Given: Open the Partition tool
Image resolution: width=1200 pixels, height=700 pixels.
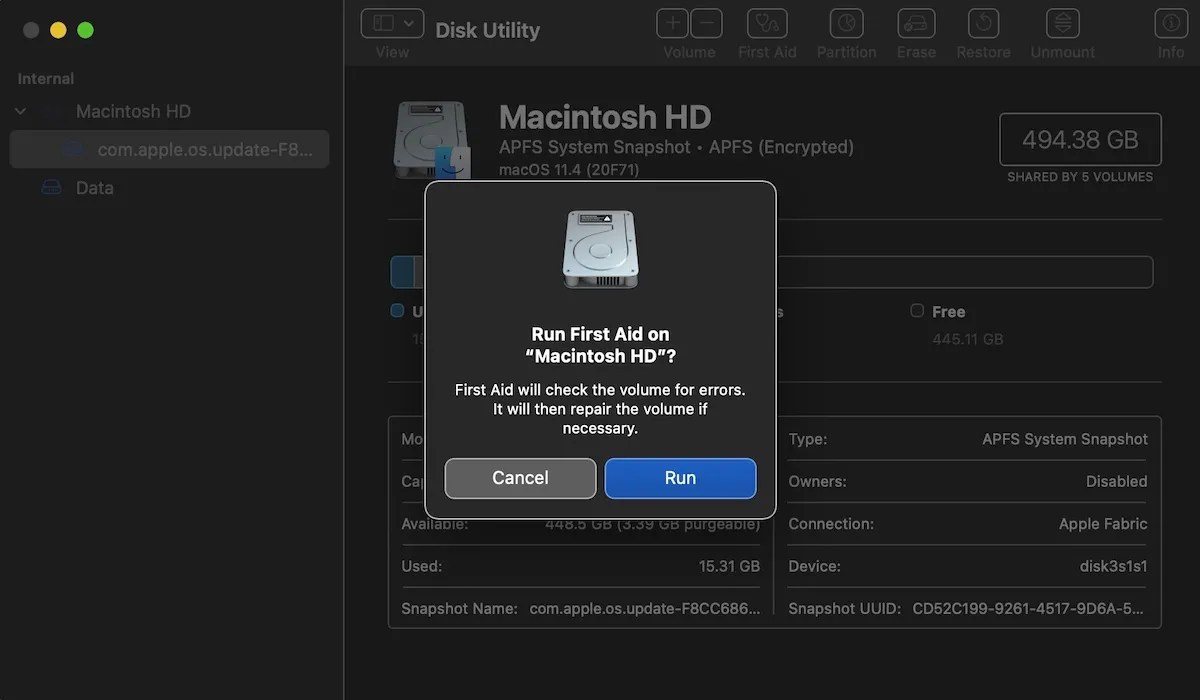Looking at the screenshot, I should point(846,23).
